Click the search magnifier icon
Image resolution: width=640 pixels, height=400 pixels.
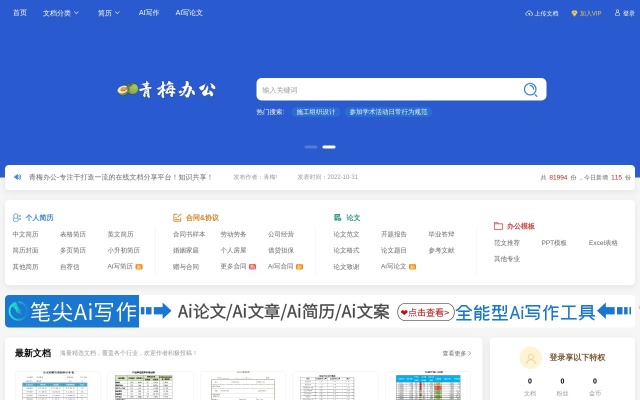click(x=530, y=90)
